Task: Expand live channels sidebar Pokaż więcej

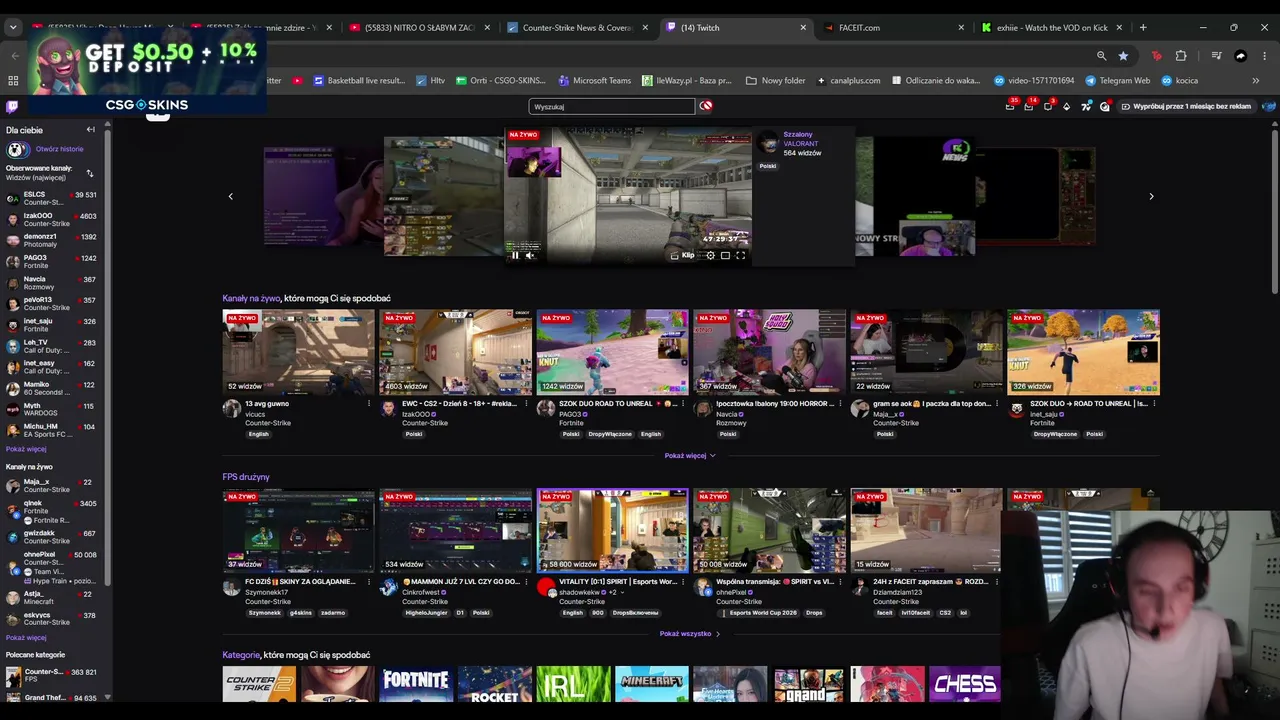Action: 26,637
